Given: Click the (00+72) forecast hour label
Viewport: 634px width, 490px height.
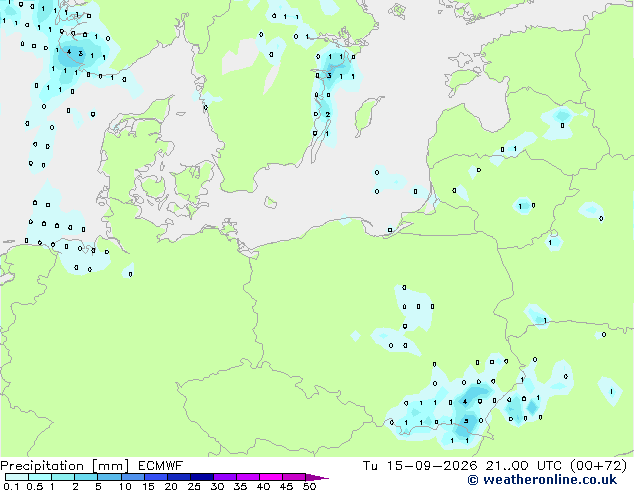Looking at the screenshot, I should (x=598, y=466).
